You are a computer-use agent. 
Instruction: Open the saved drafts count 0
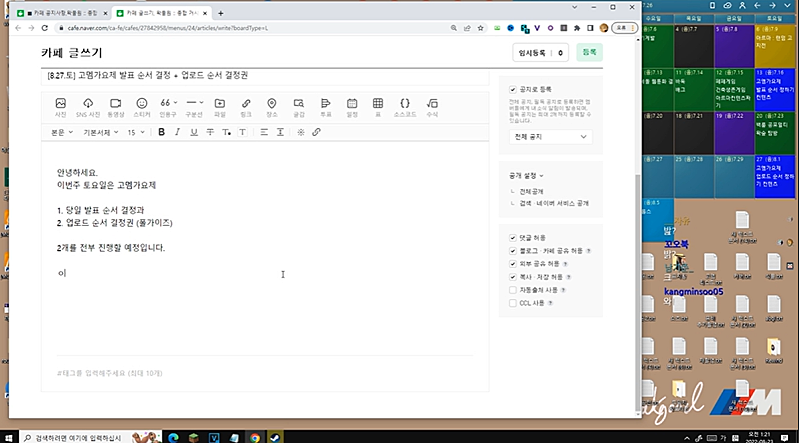point(560,53)
